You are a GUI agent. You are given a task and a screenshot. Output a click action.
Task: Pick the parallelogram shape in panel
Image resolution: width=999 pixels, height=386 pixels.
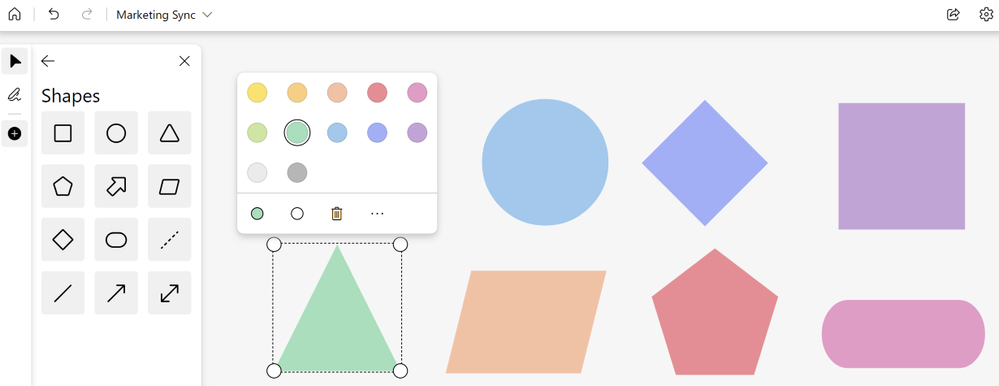(169, 186)
